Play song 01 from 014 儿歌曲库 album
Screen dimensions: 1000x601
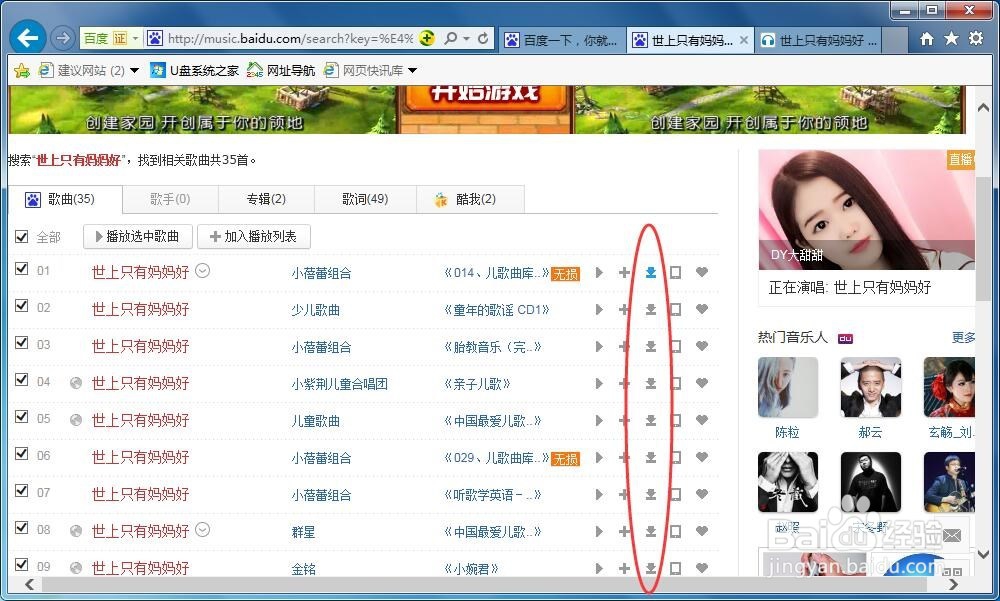point(599,272)
